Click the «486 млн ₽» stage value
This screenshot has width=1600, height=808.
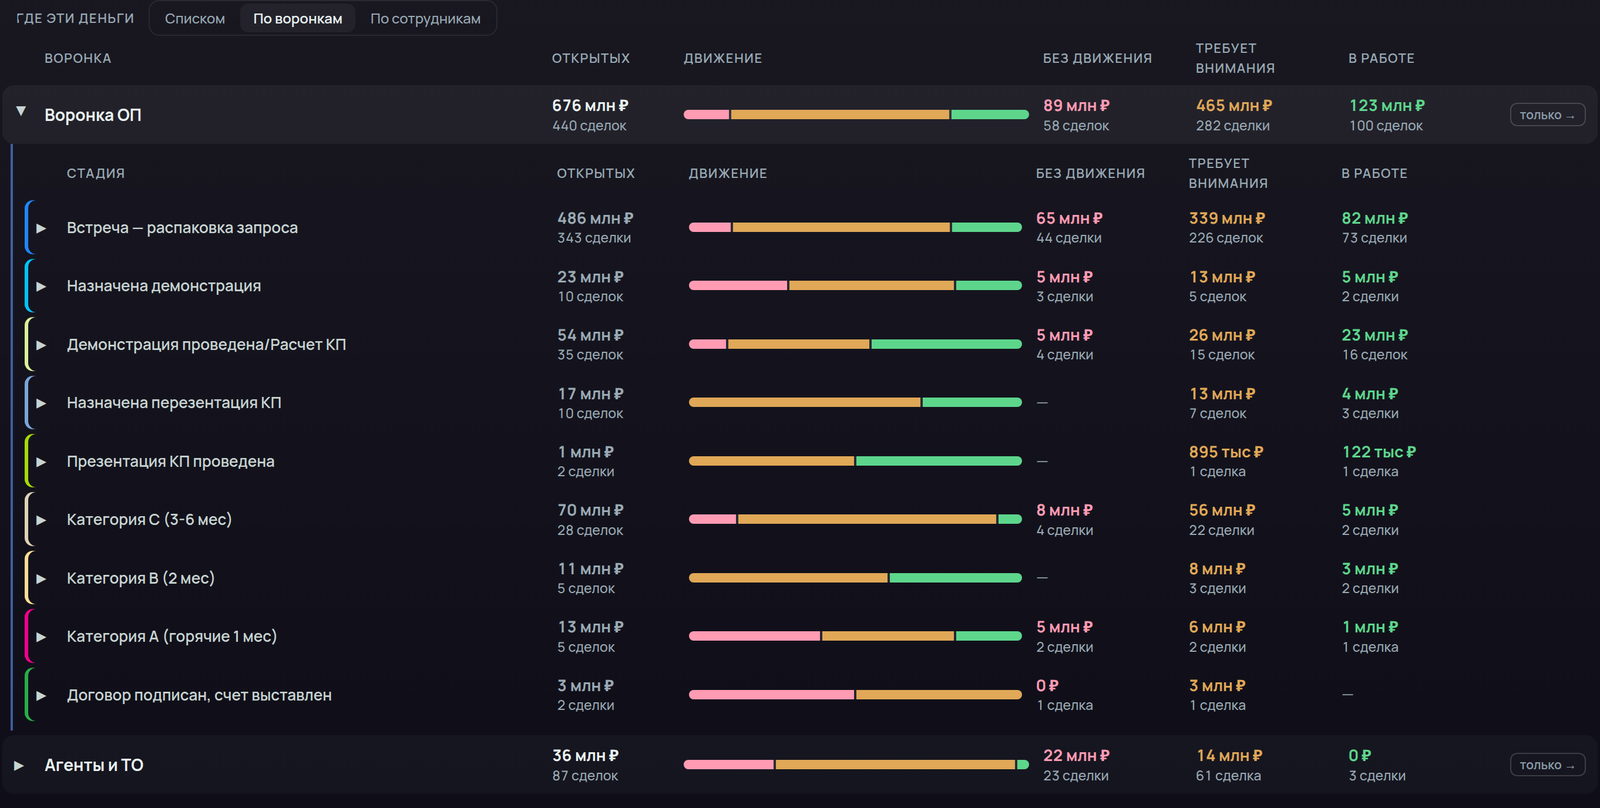pyautogui.click(x=595, y=218)
